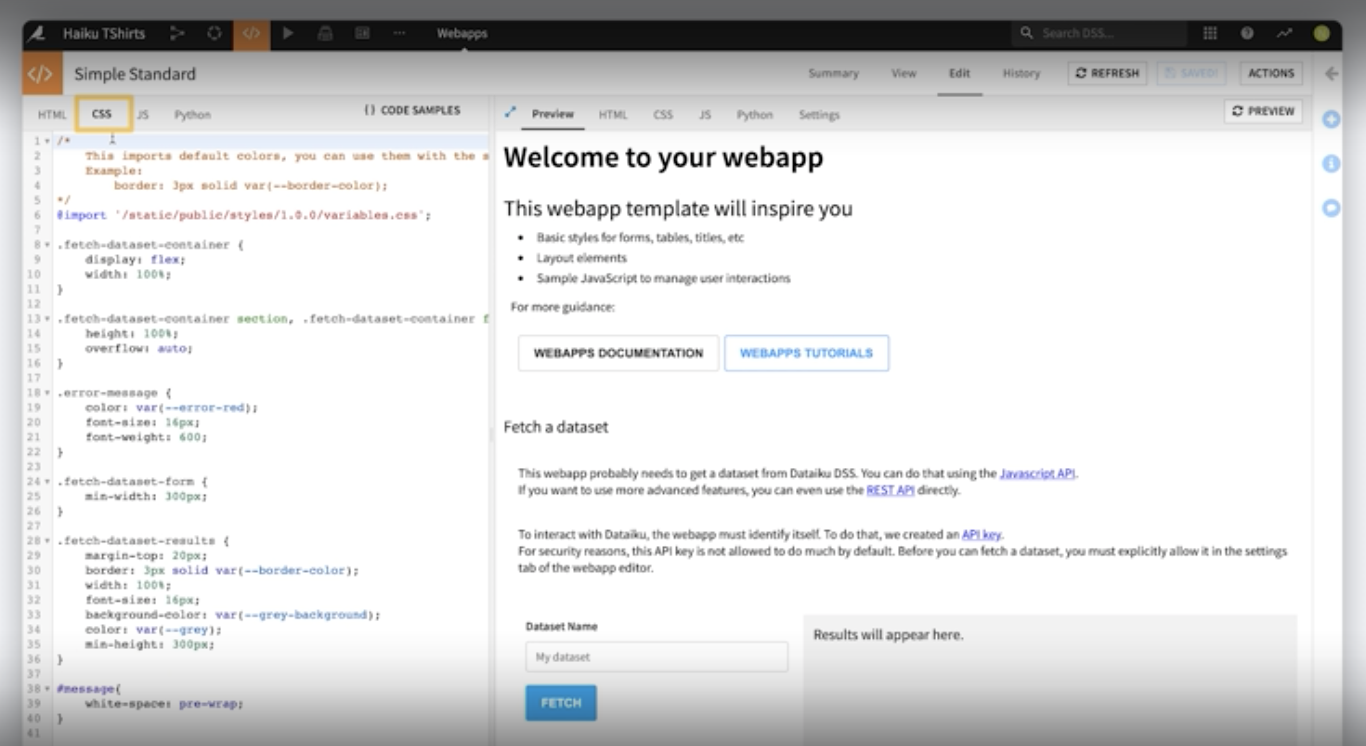Switch to the Summary tab
Image resolution: width=1366 pixels, height=746 pixels.
833,73
